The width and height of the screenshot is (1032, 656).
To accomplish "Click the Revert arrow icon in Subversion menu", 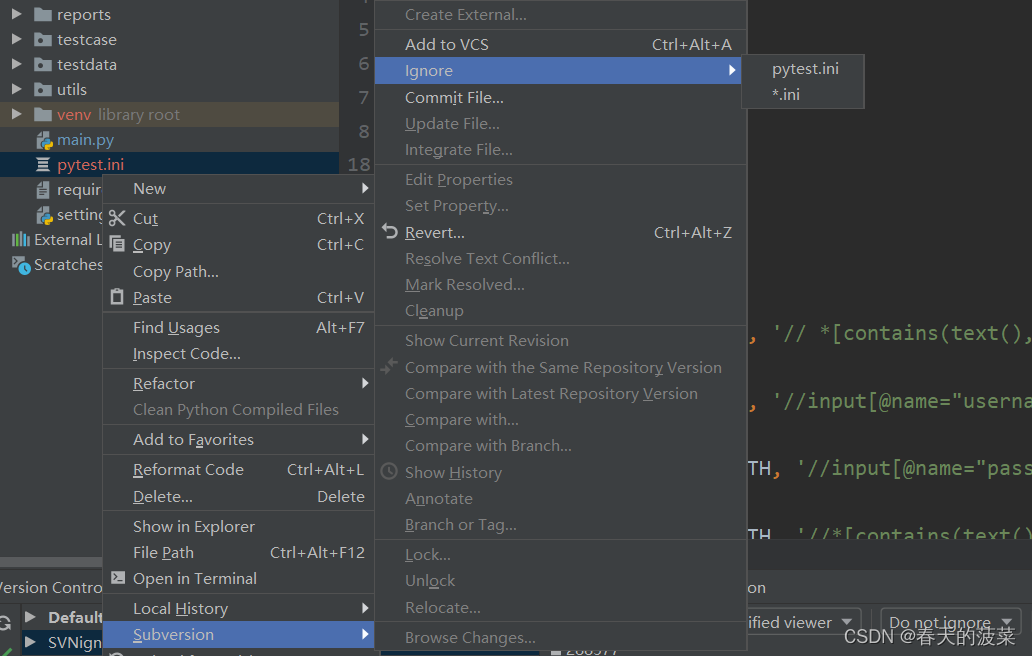I will tap(390, 232).
